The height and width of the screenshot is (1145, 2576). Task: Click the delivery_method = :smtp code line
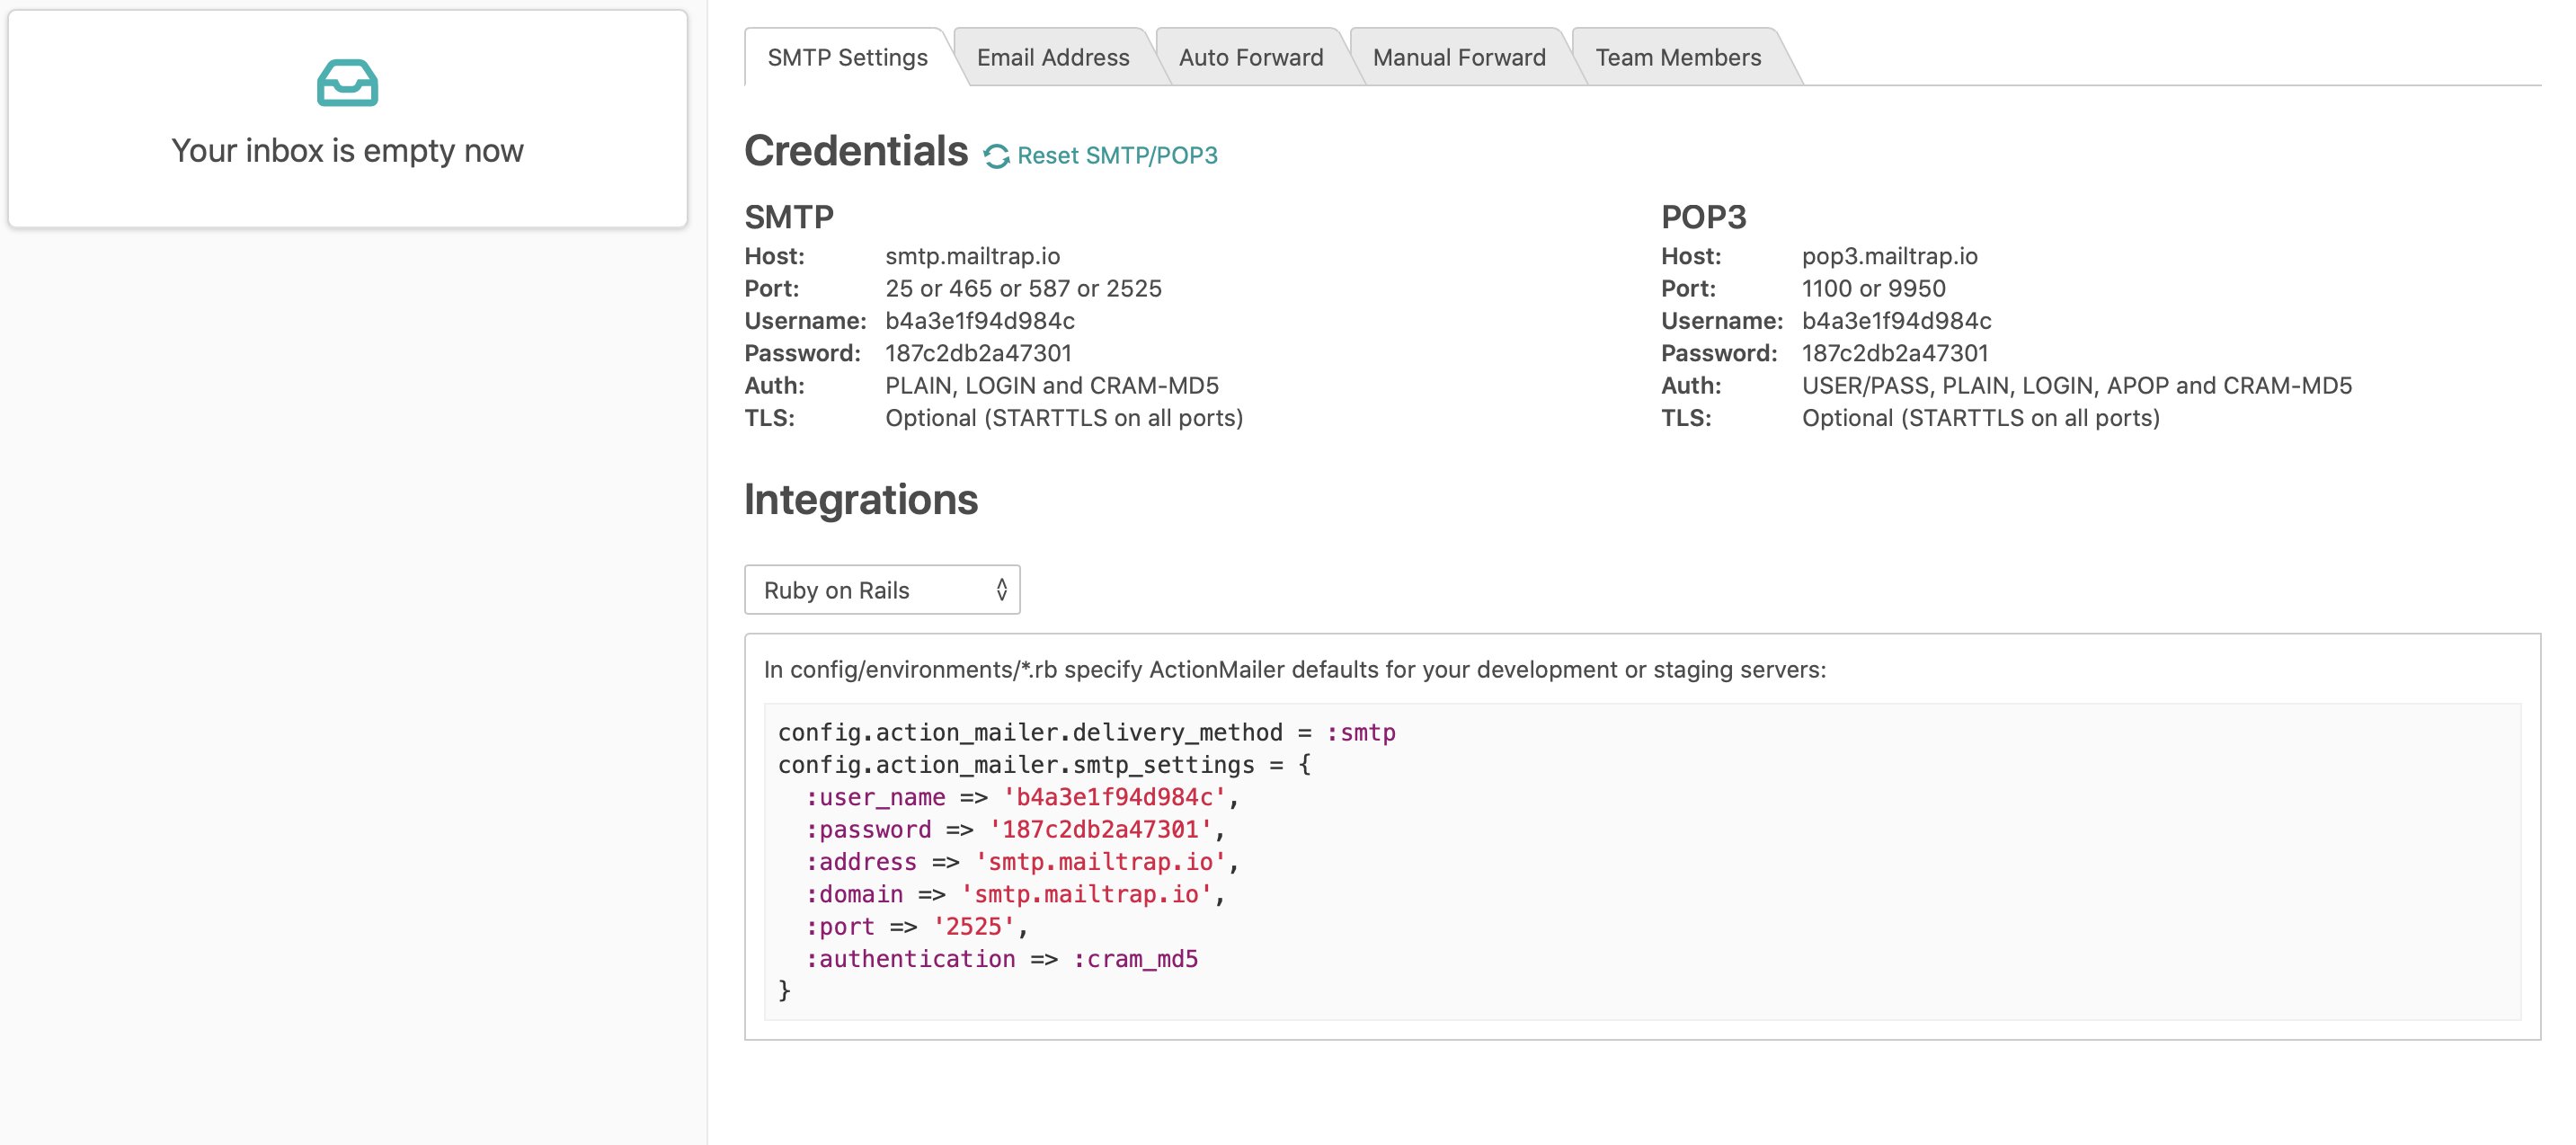tap(1086, 733)
